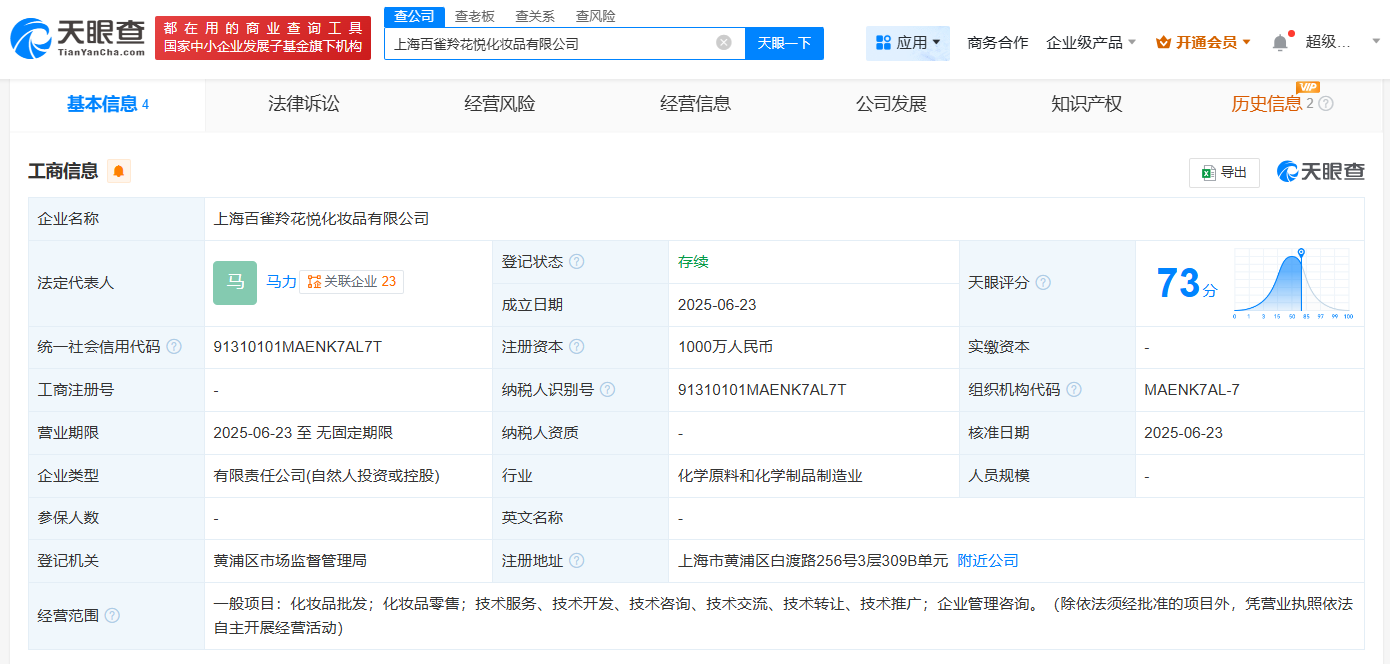The width and height of the screenshot is (1390, 664).
Task: Click the company name search field
Action: [550, 43]
